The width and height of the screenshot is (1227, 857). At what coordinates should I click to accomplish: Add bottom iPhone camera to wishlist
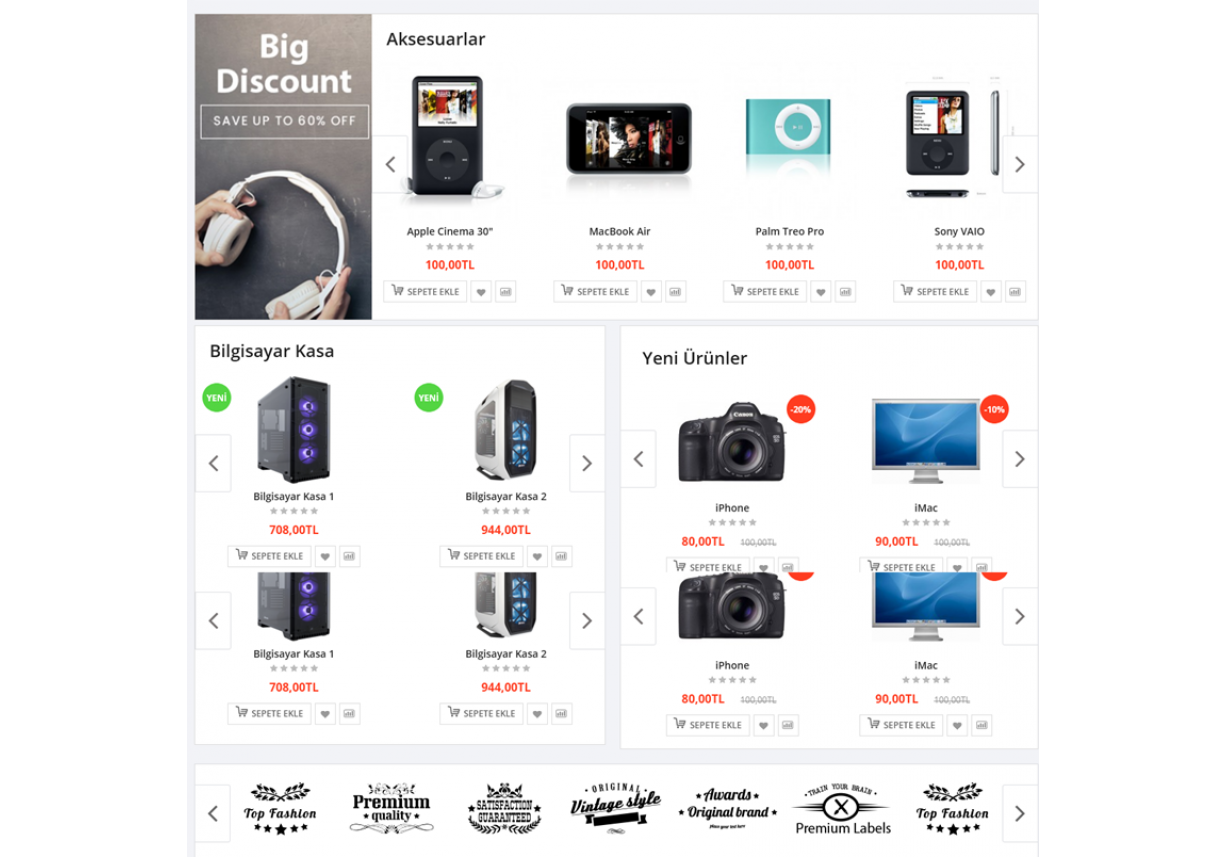pos(764,725)
